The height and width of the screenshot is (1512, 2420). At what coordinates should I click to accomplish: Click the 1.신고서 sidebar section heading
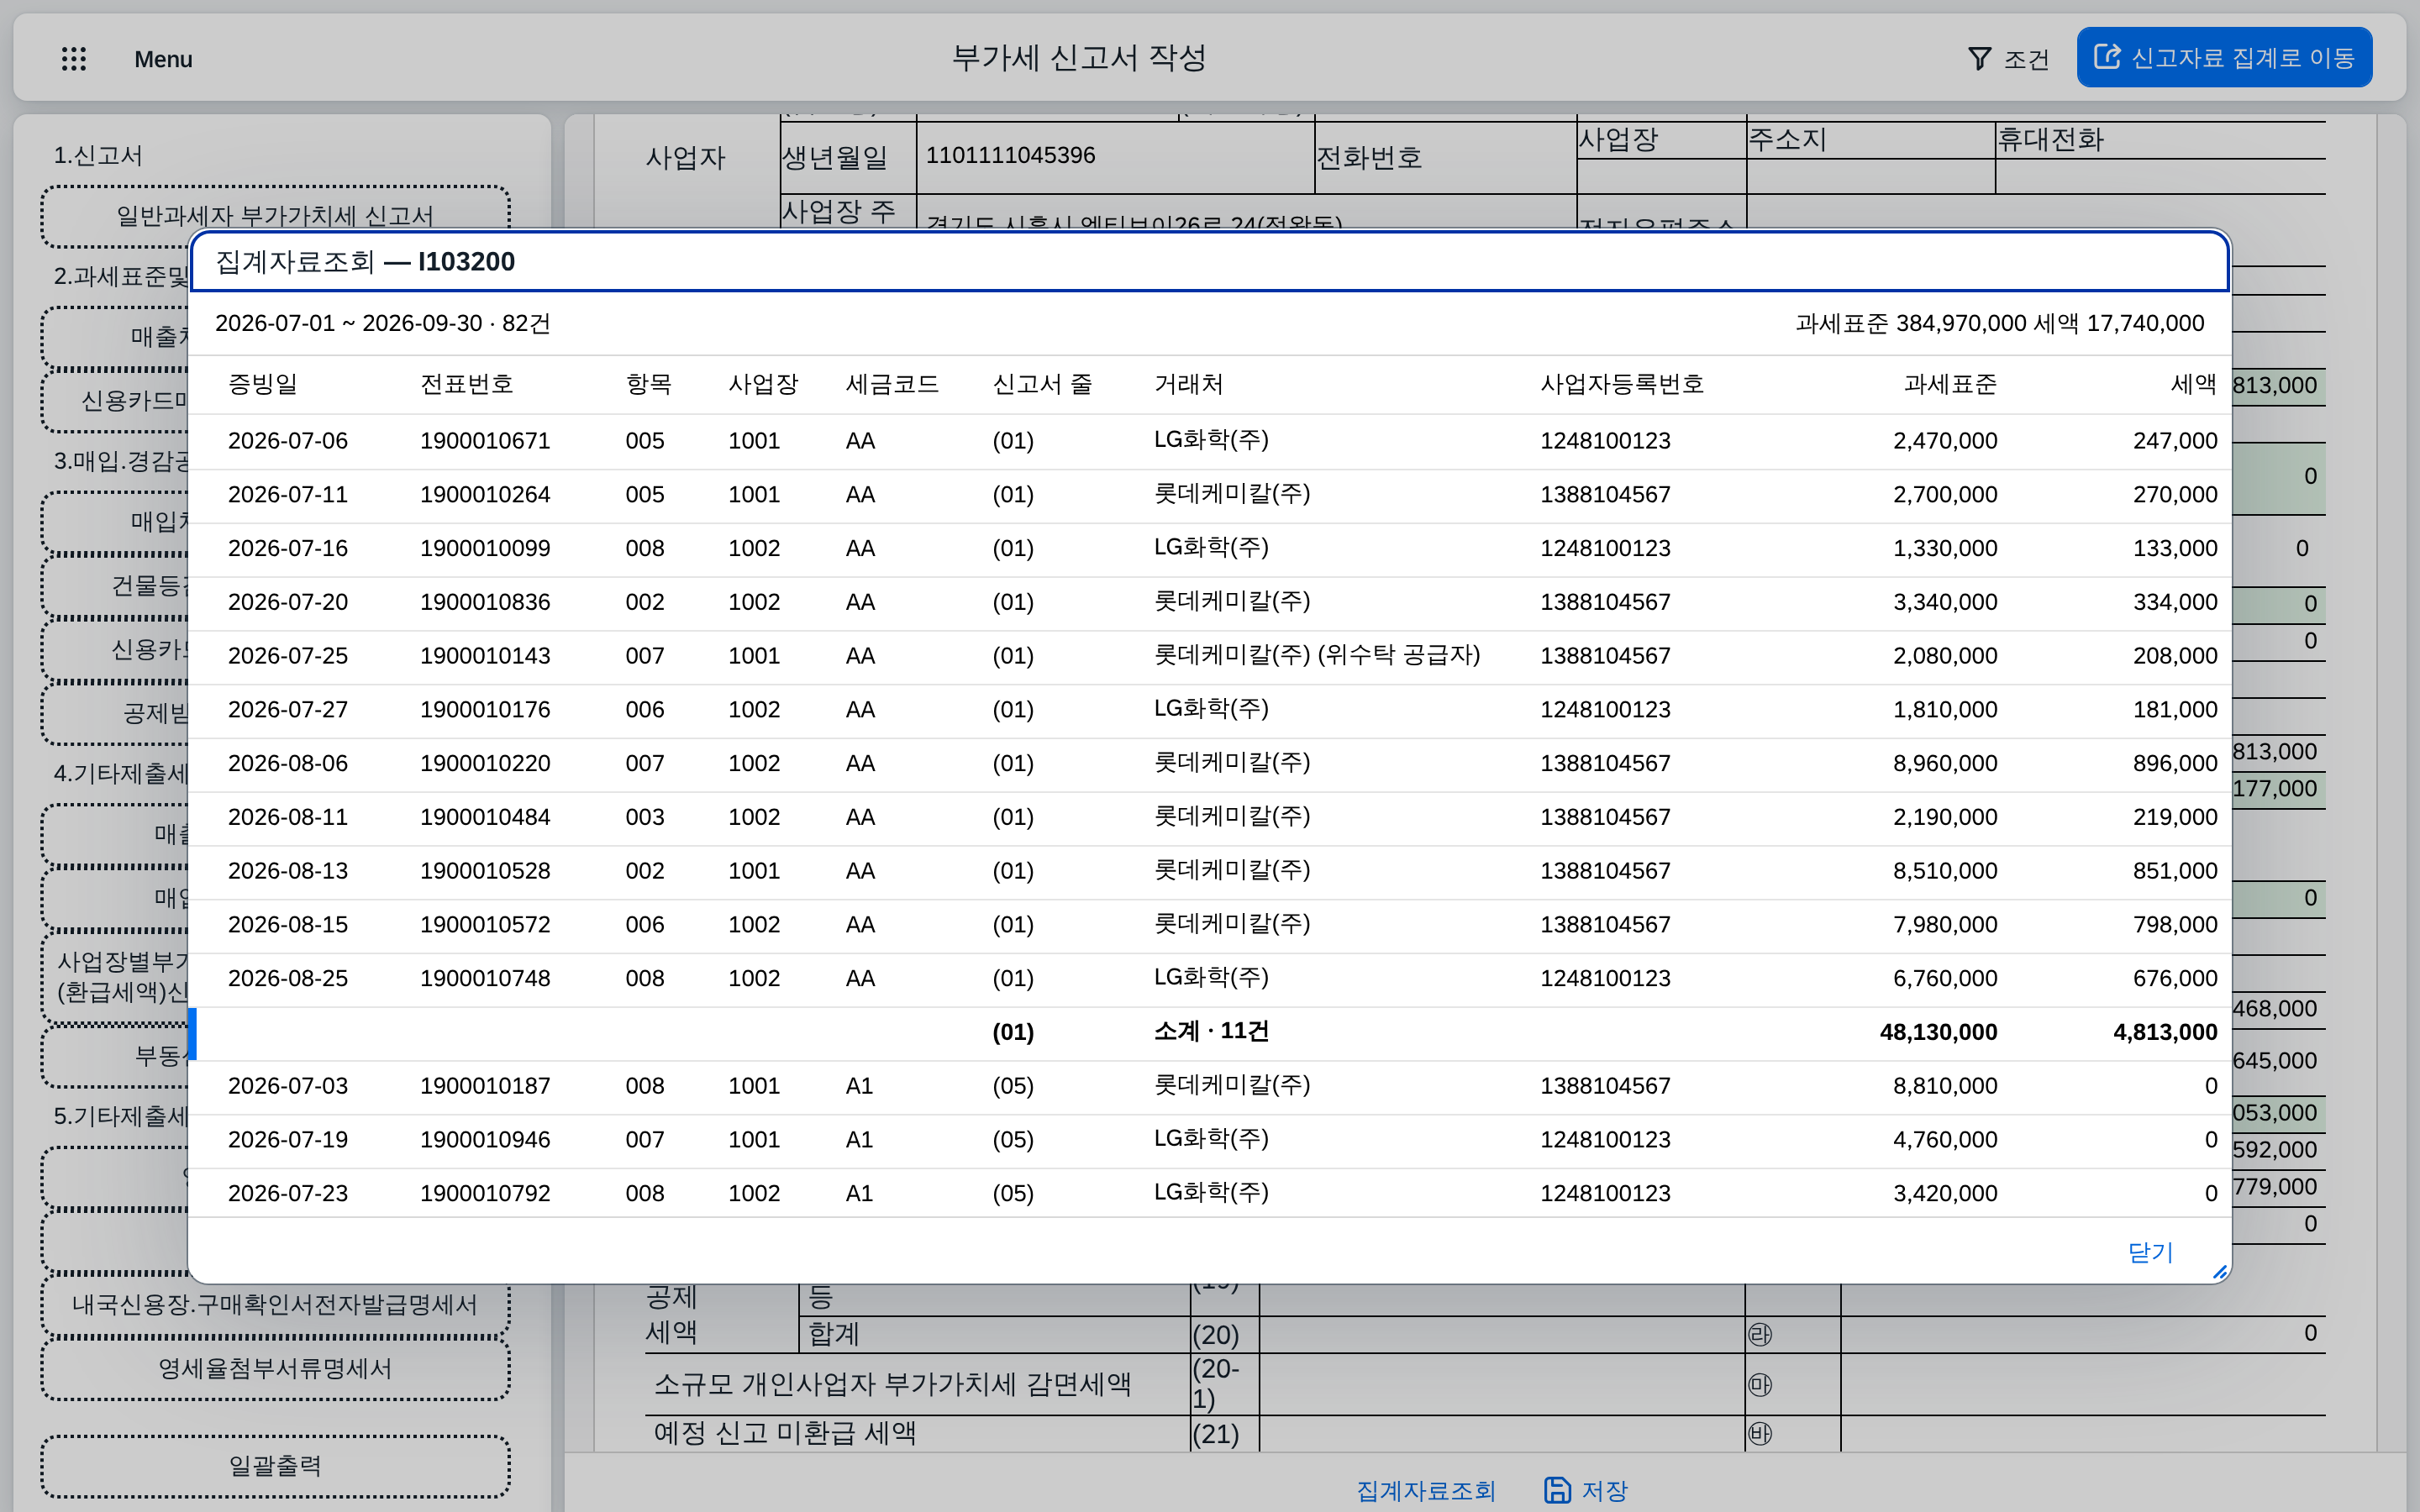pyautogui.click(x=98, y=156)
